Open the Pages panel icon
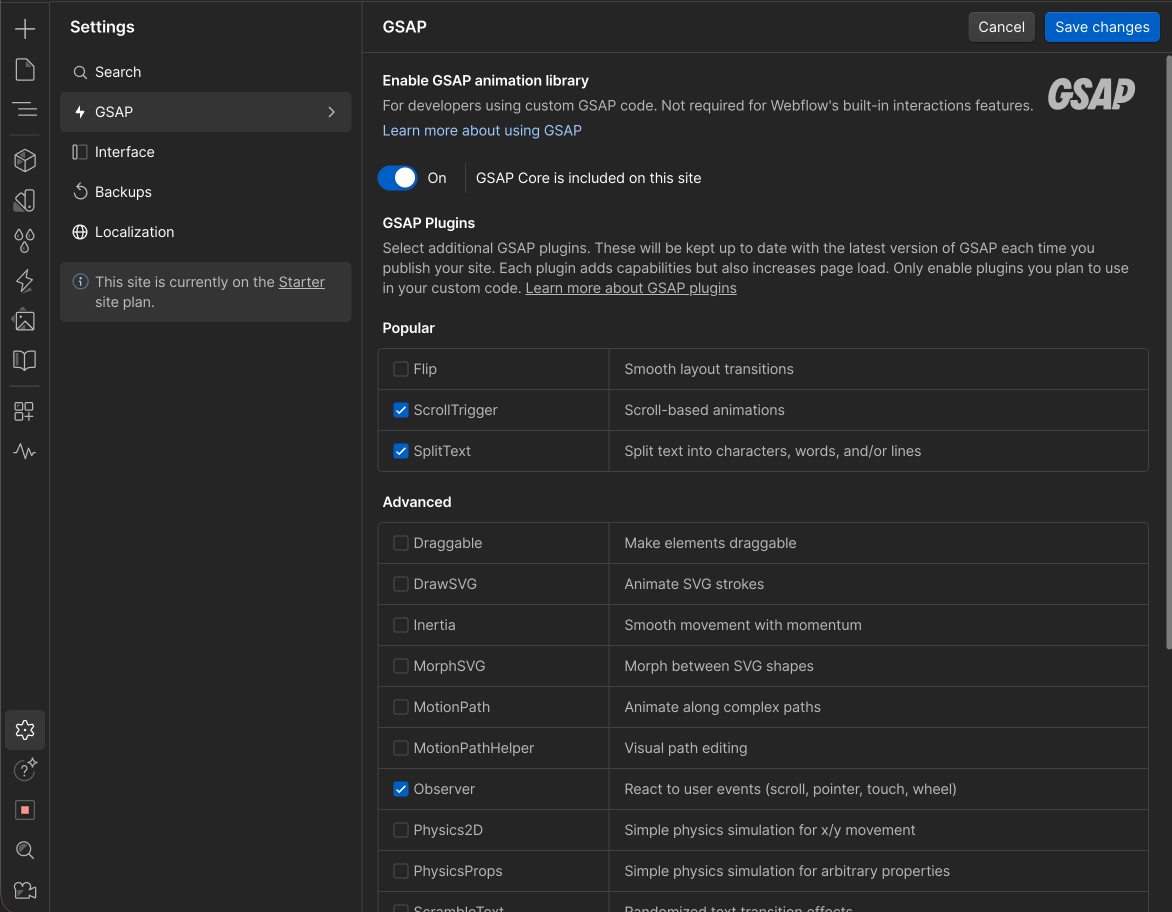1172x912 pixels. [25, 70]
